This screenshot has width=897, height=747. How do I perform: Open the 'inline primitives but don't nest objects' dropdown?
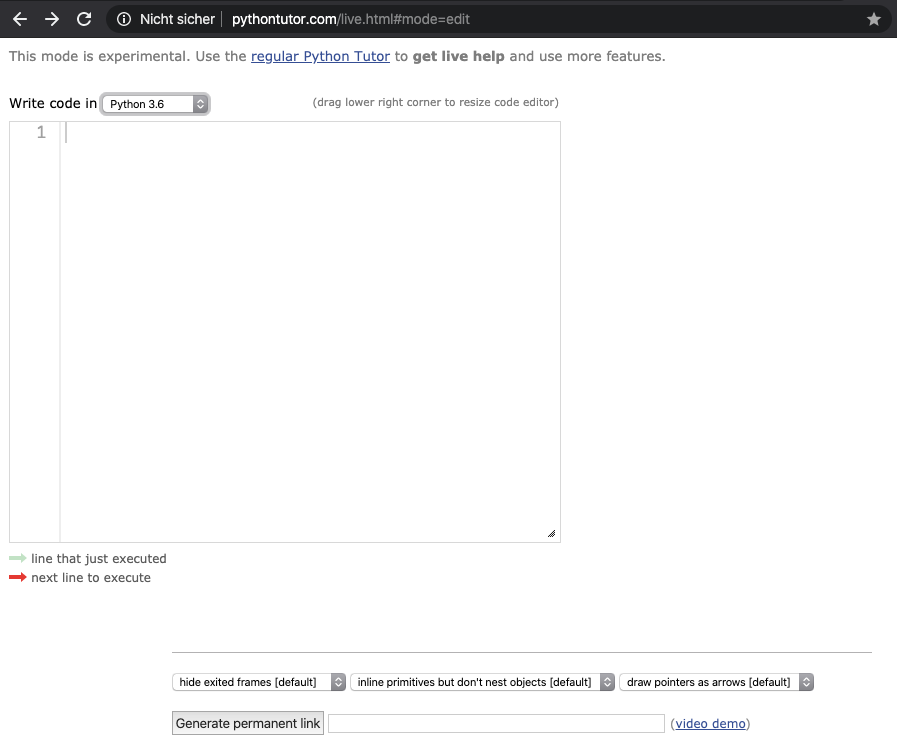(482, 682)
